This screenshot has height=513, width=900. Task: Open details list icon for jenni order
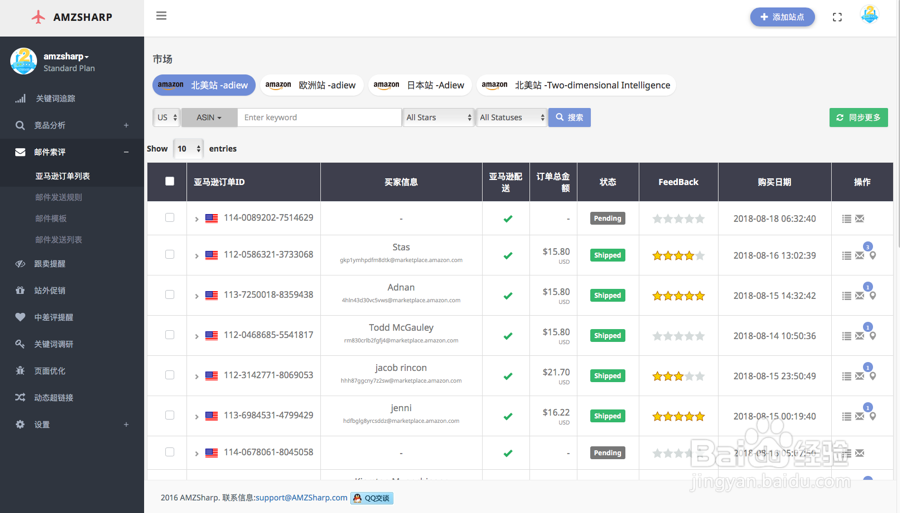coord(847,416)
